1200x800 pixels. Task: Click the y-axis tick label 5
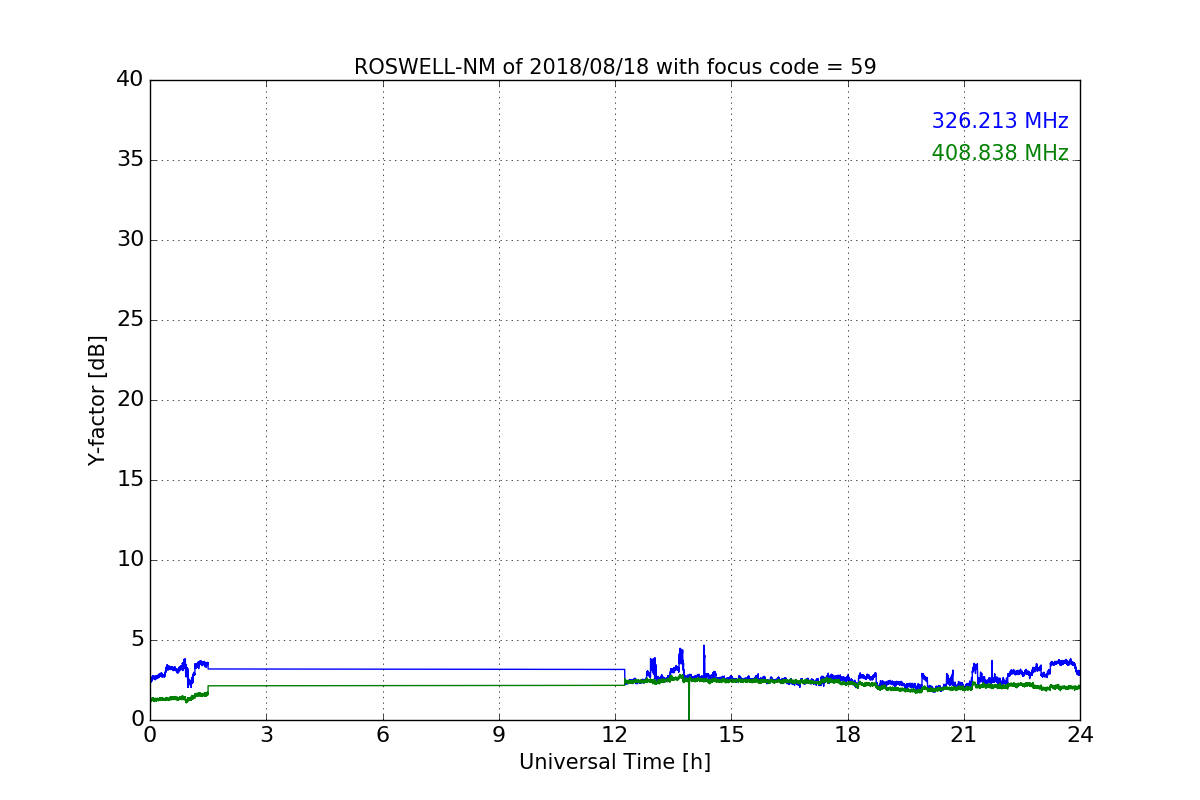[137, 639]
